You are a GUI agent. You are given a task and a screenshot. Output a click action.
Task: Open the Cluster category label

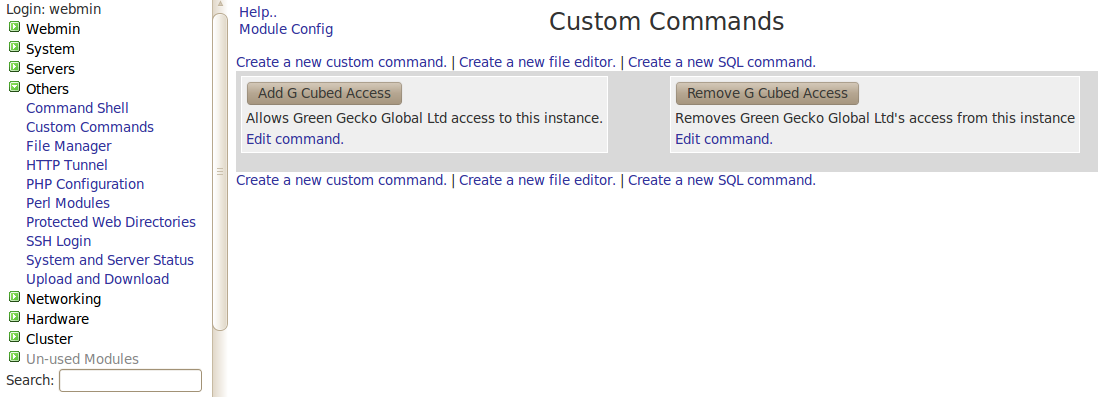[x=49, y=339]
